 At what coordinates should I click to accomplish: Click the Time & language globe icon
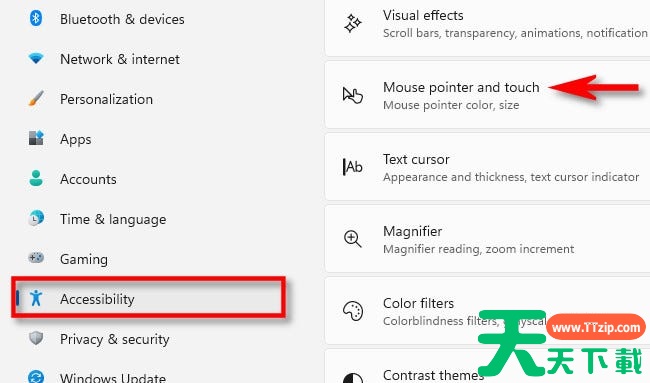pyautogui.click(x=36, y=218)
